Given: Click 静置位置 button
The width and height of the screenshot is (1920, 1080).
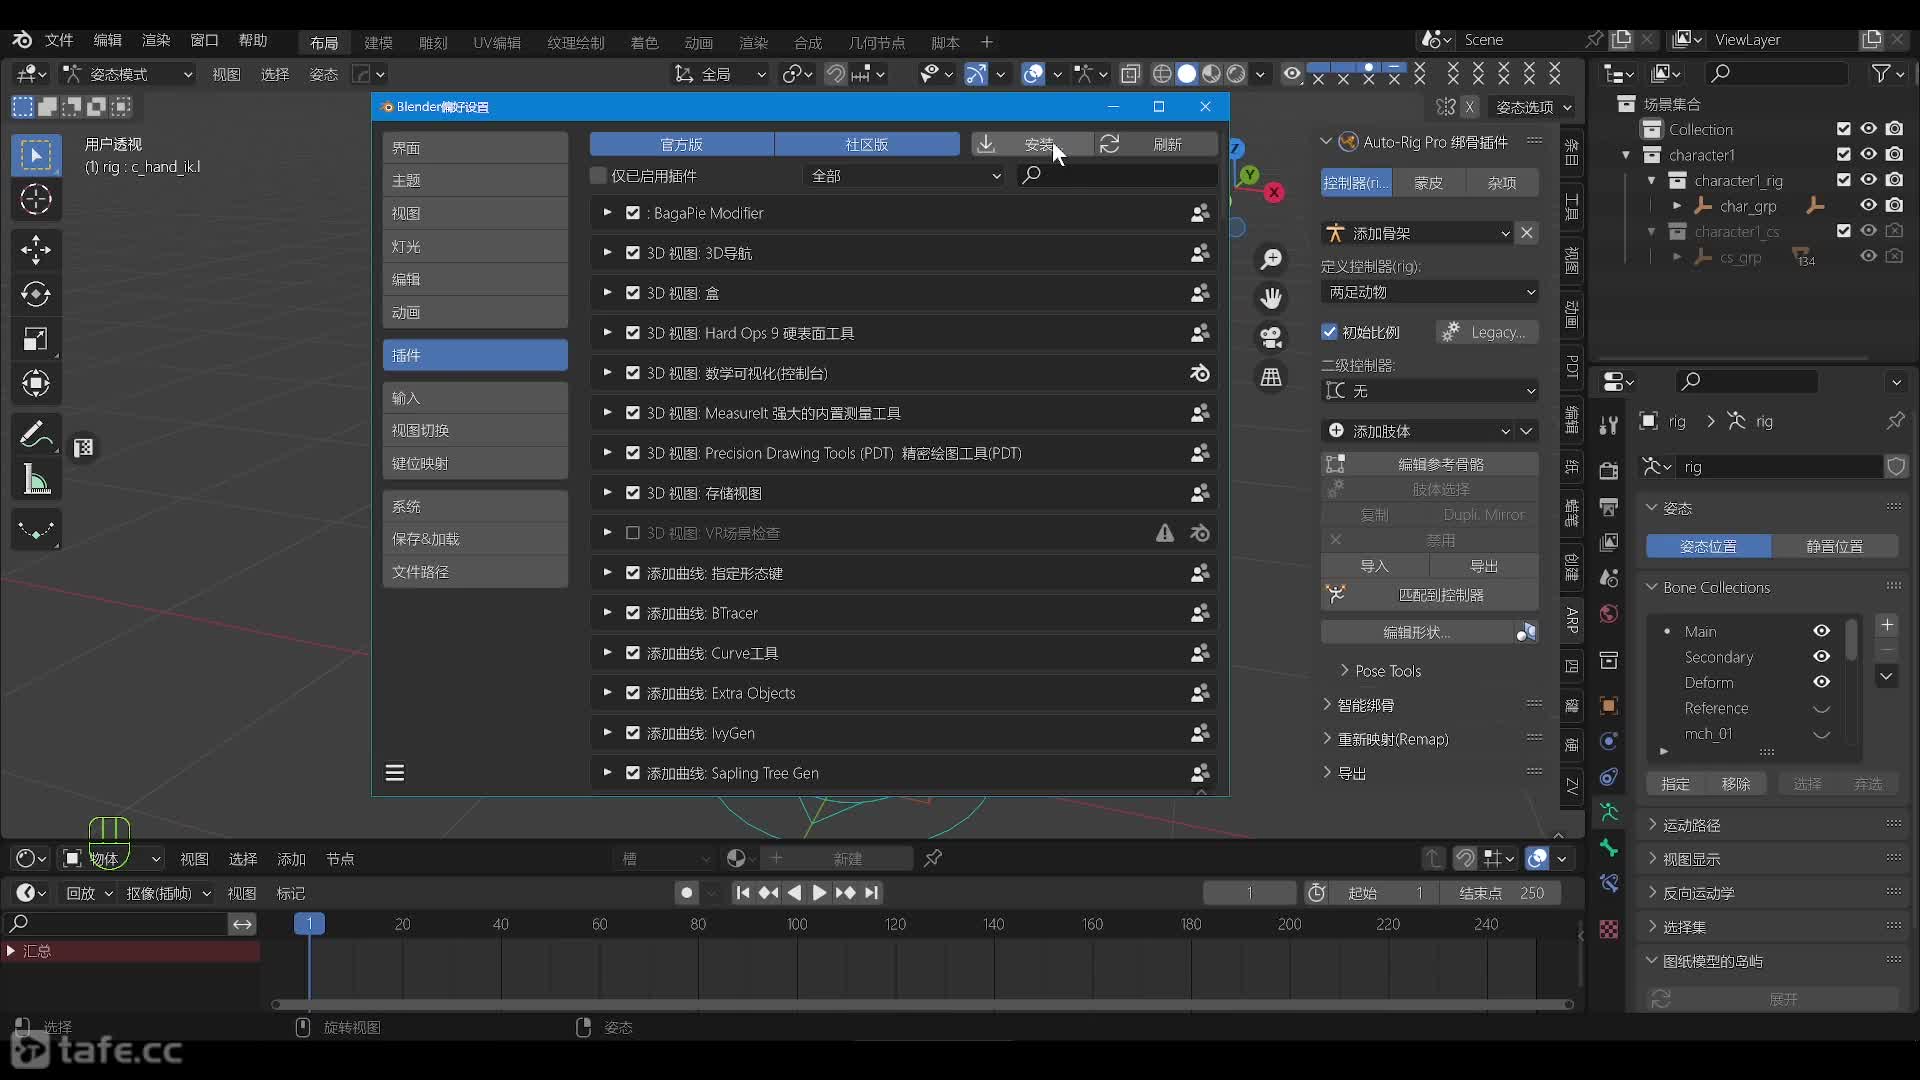Looking at the screenshot, I should [x=1834, y=546].
